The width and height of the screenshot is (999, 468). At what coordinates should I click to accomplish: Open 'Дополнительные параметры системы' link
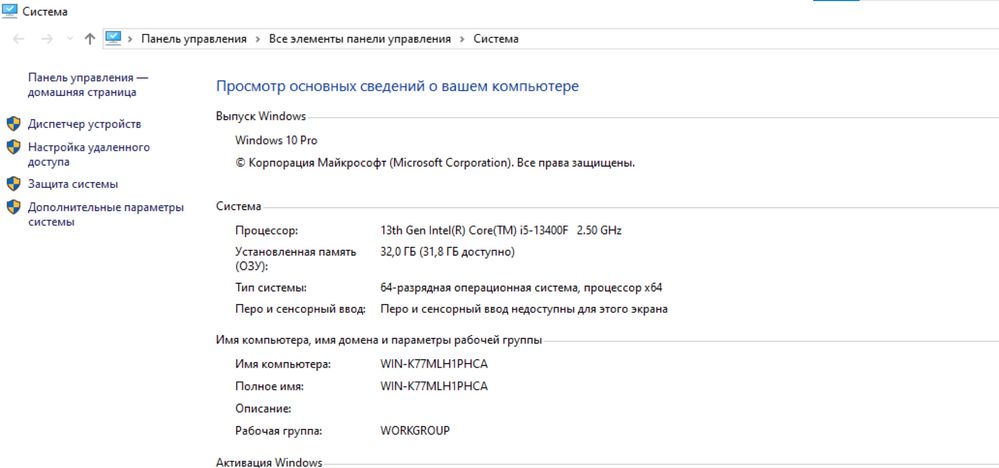[x=106, y=215]
